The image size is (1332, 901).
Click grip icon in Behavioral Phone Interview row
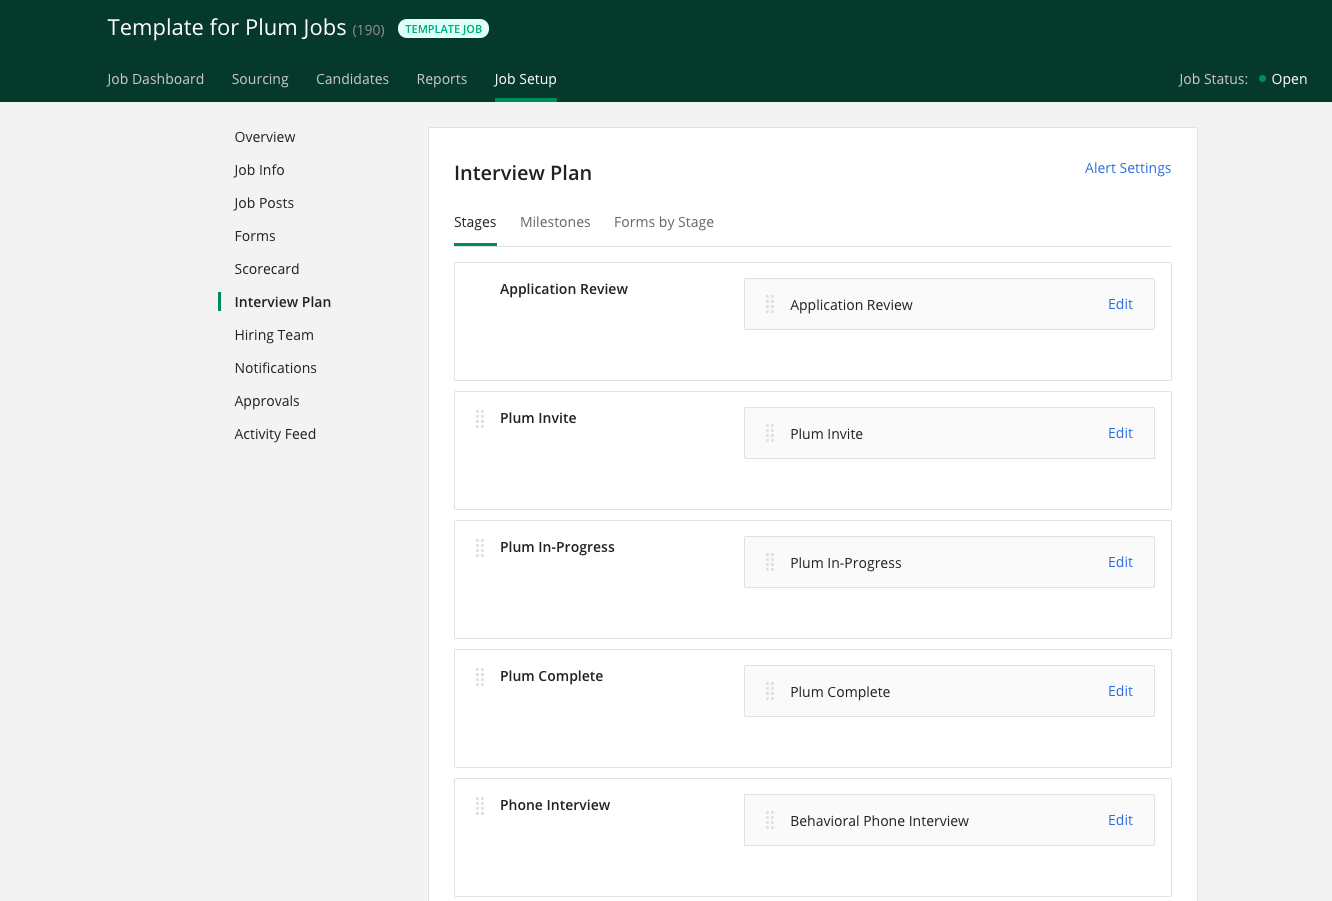pyautogui.click(x=770, y=821)
